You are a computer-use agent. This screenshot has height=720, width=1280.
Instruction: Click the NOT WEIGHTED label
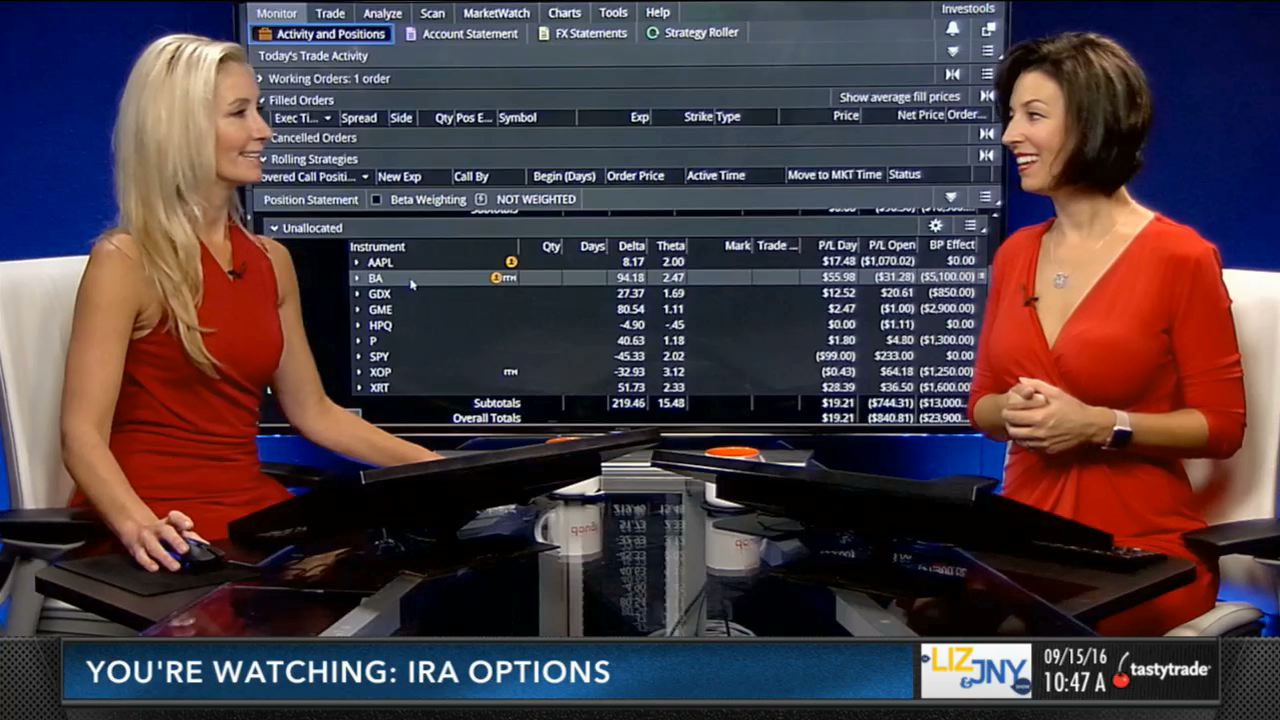point(536,199)
